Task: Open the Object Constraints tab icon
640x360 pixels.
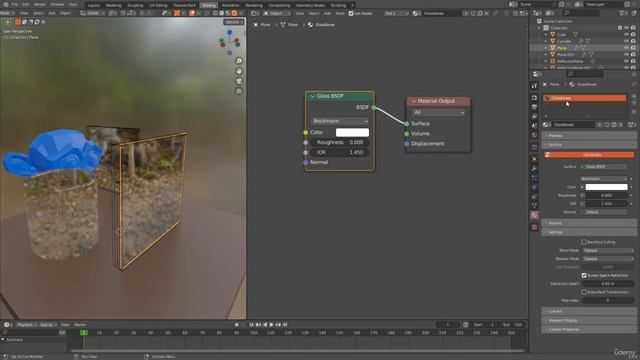Action: click(x=534, y=196)
